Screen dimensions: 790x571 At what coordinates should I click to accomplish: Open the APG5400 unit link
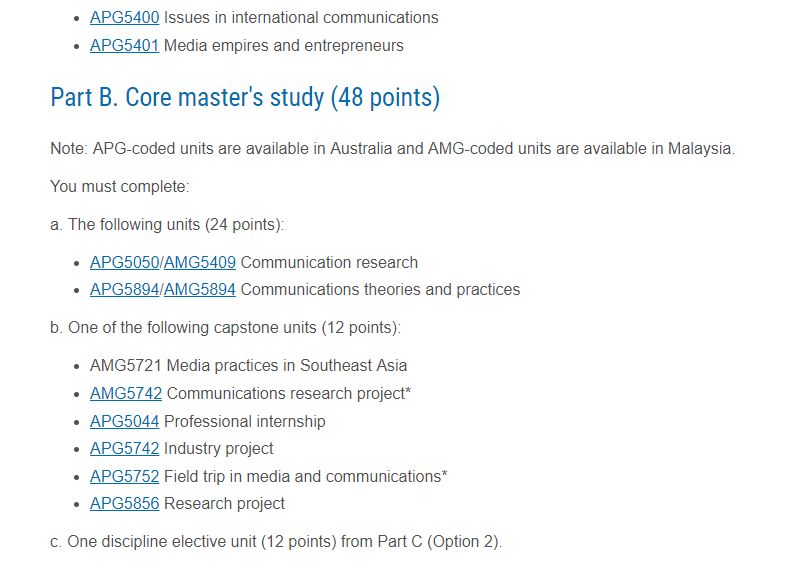coord(124,18)
